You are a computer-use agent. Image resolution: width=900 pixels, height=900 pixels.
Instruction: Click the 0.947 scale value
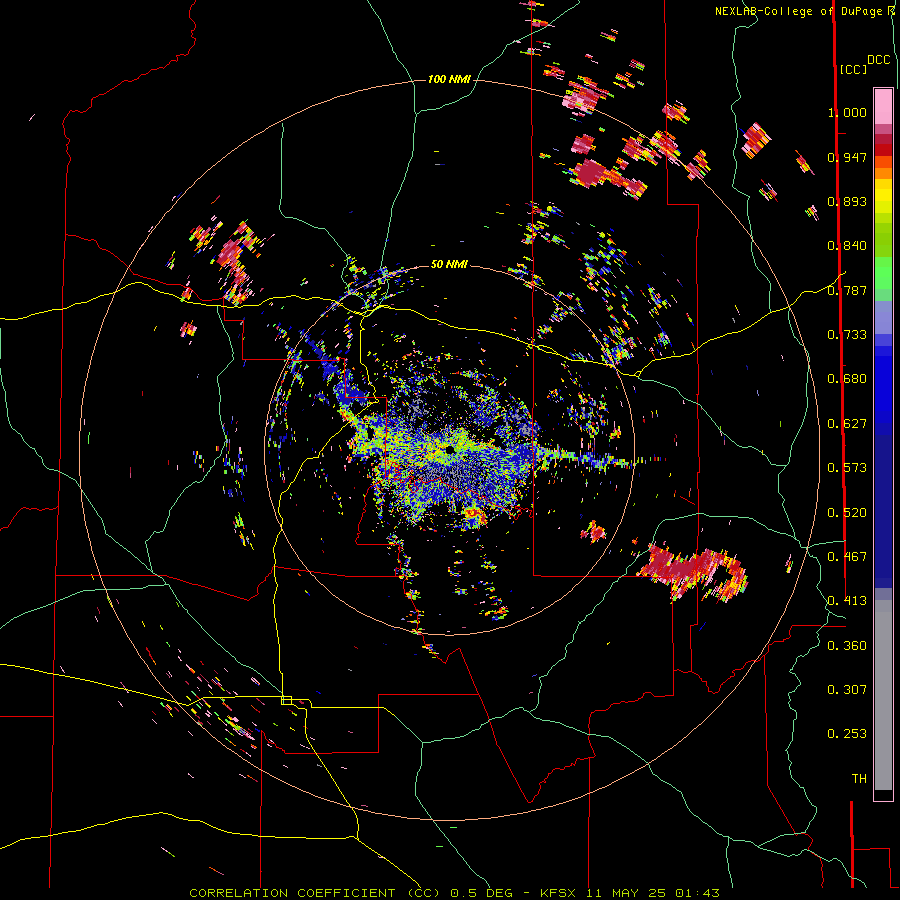click(x=847, y=157)
